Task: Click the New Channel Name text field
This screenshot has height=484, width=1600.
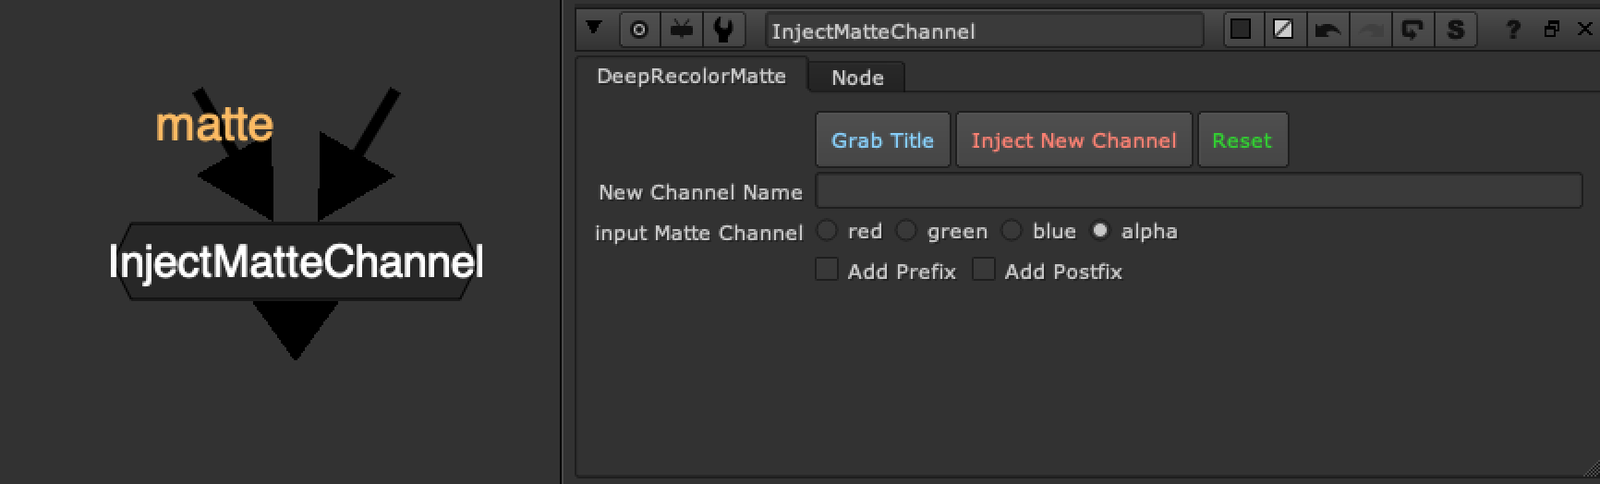Action: [x=1199, y=190]
